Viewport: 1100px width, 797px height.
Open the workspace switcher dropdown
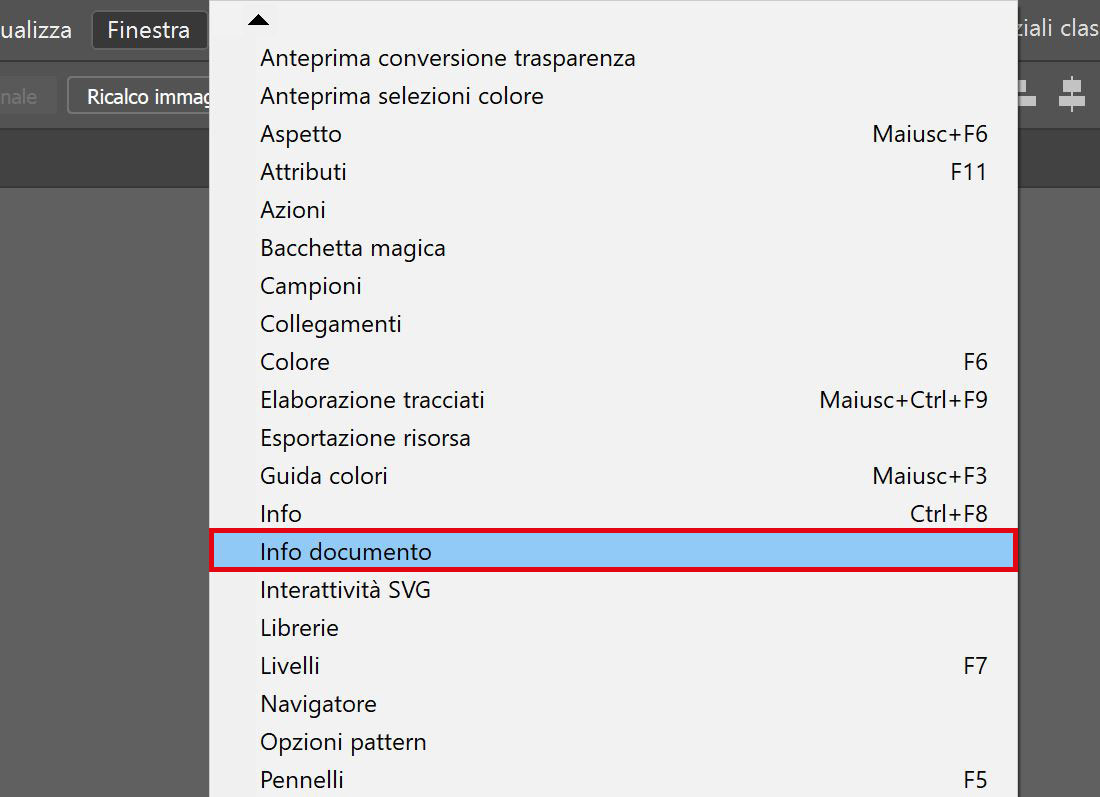(x=1060, y=30)
